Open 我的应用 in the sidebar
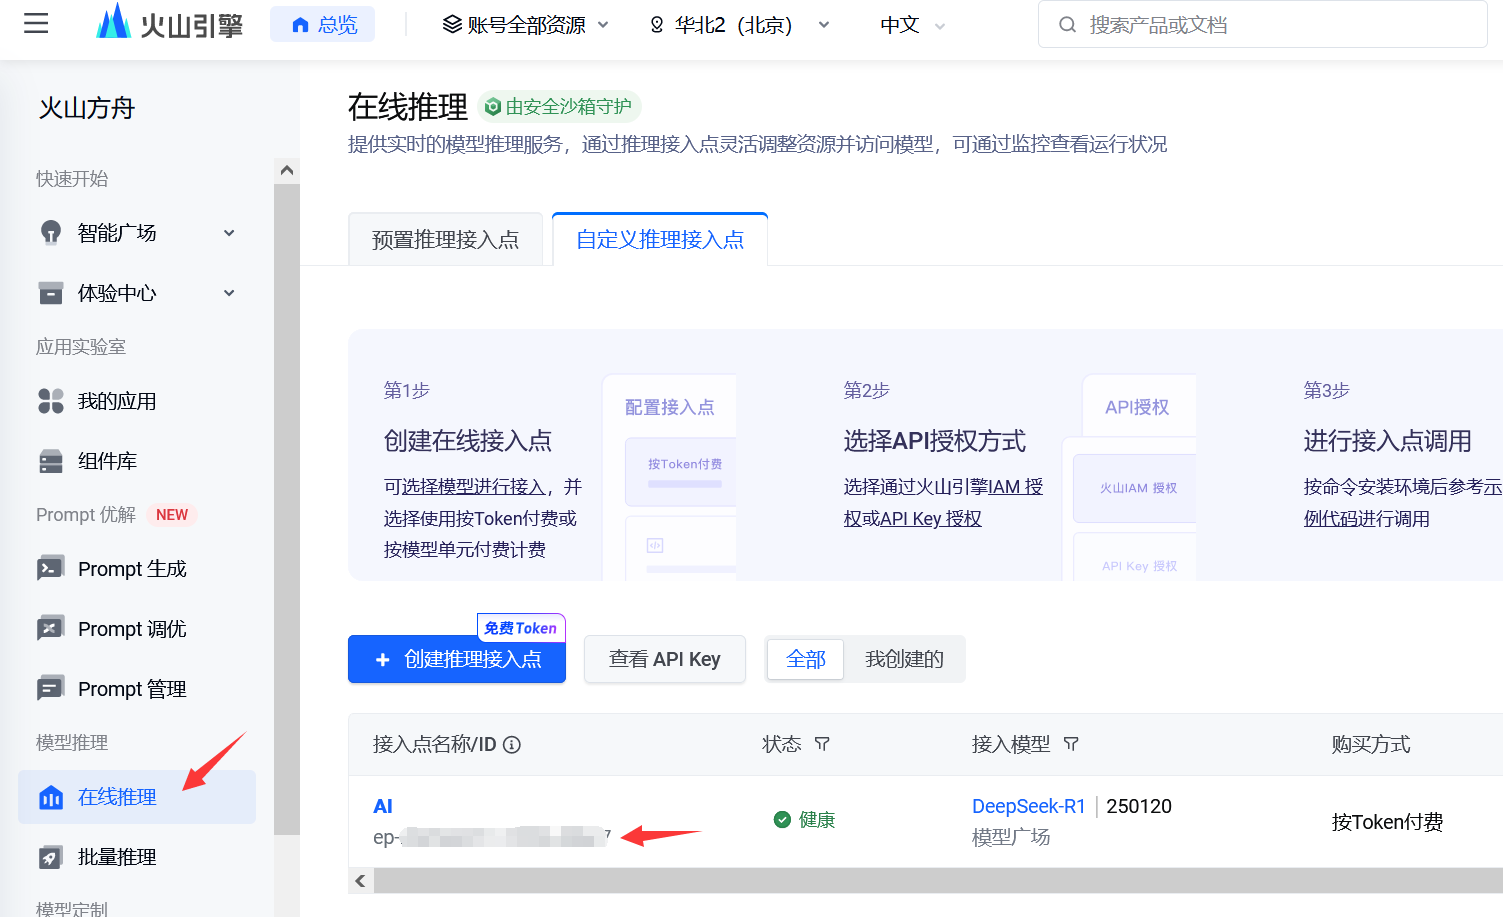The width and height of the screenshot is (1503, 917). (137, 401)
